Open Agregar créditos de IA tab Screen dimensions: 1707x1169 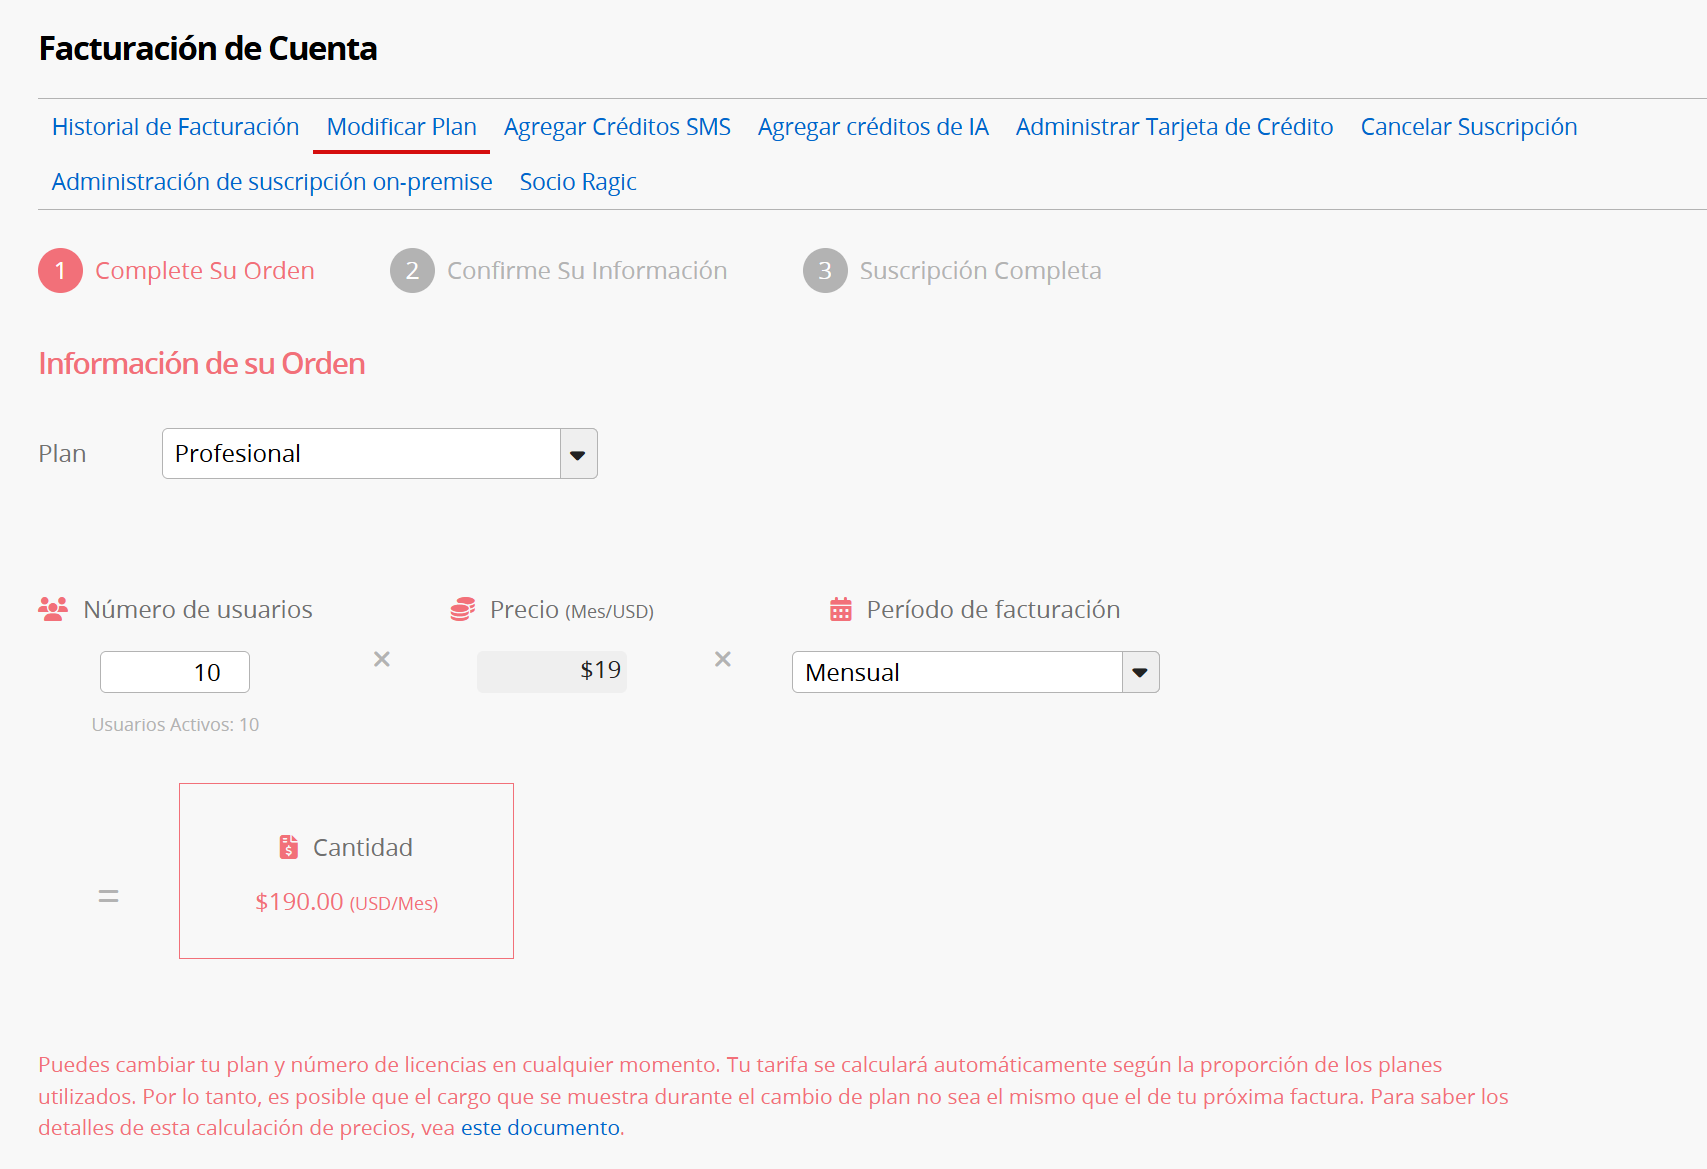tap(873, 127)
